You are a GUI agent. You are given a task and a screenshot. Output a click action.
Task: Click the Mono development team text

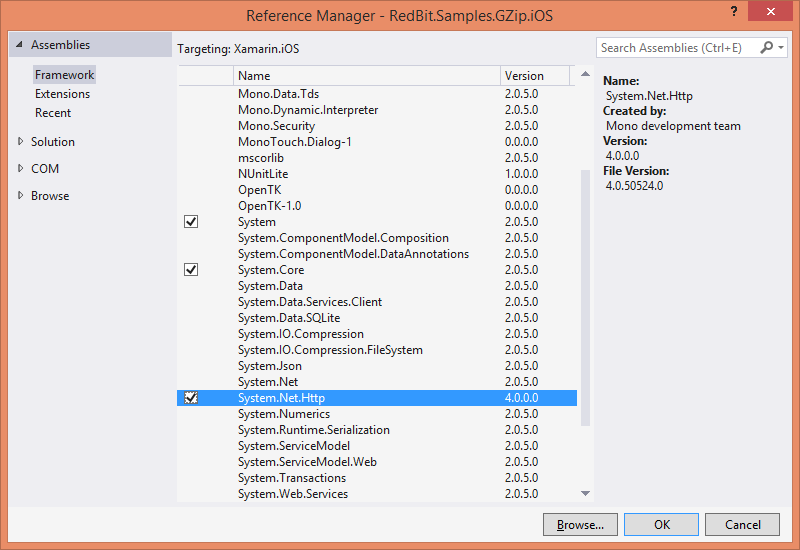pos(673,126)
